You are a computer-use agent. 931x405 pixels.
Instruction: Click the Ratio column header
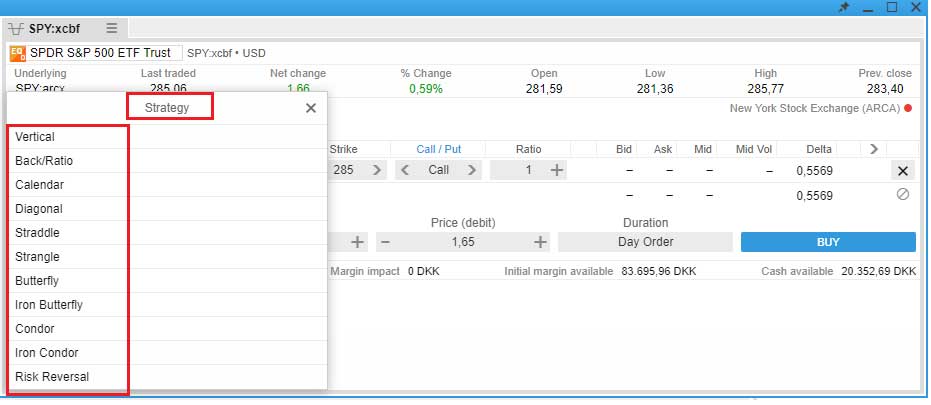point(528,150)
